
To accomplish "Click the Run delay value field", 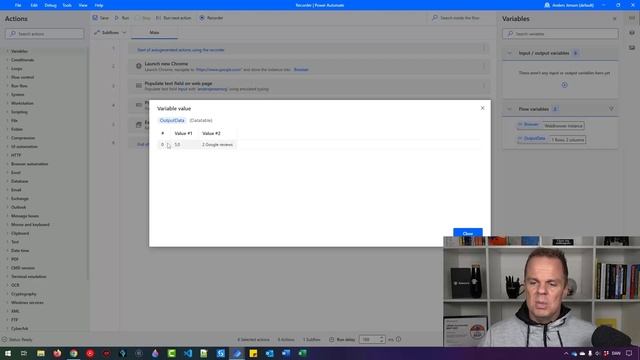I will (x=369, y=340).
